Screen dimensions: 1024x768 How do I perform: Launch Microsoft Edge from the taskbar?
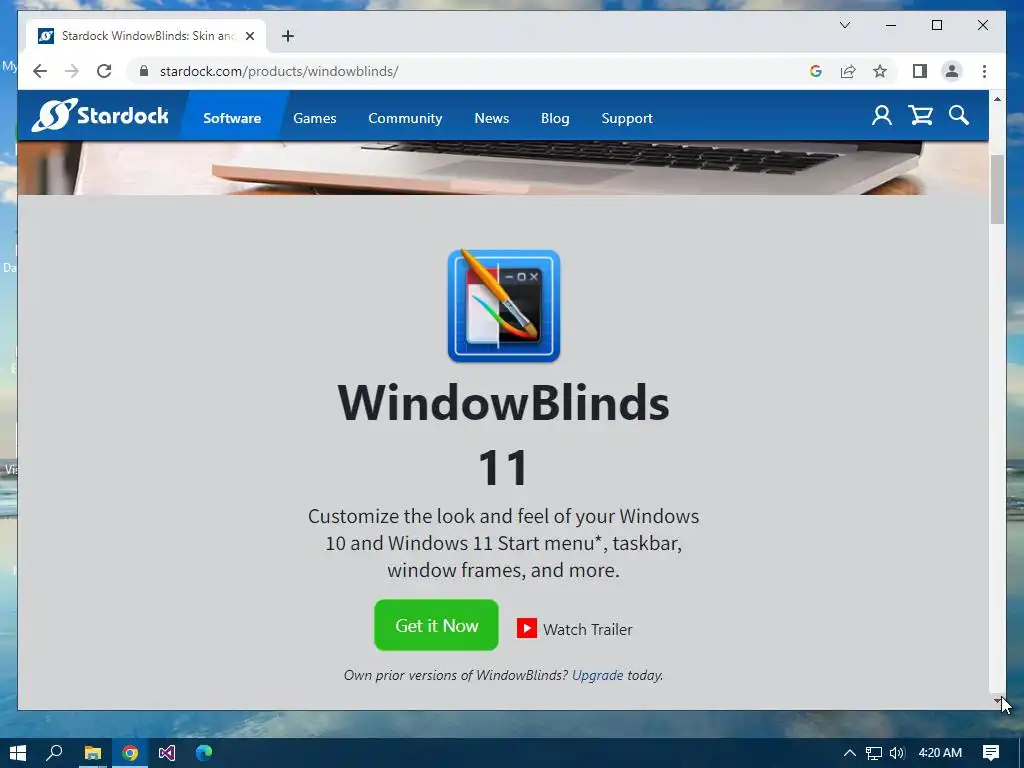204,753
